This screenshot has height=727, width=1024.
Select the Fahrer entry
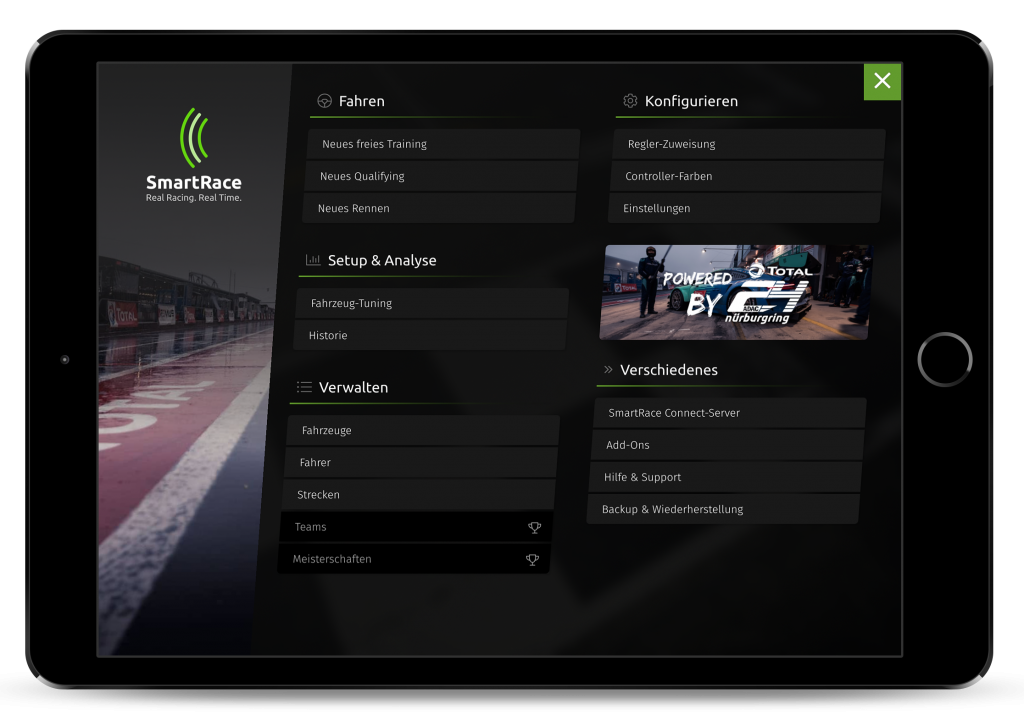click(x=421, y=463)
